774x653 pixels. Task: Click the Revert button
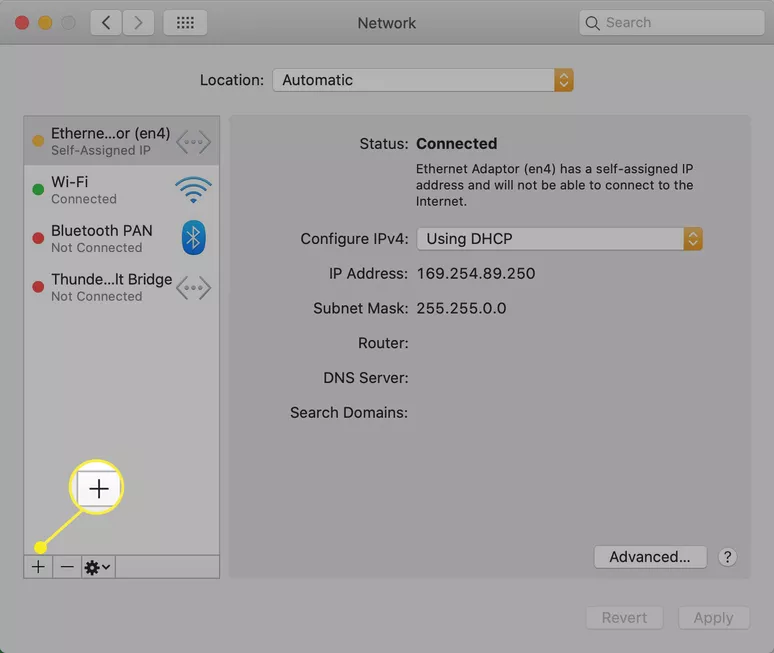(624, 618)
